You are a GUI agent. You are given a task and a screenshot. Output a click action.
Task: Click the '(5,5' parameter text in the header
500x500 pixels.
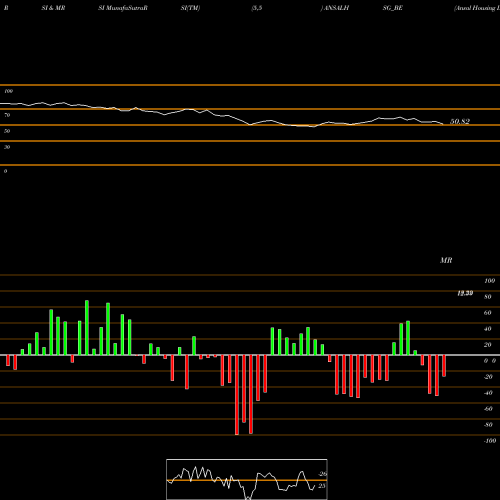point(257,8)
